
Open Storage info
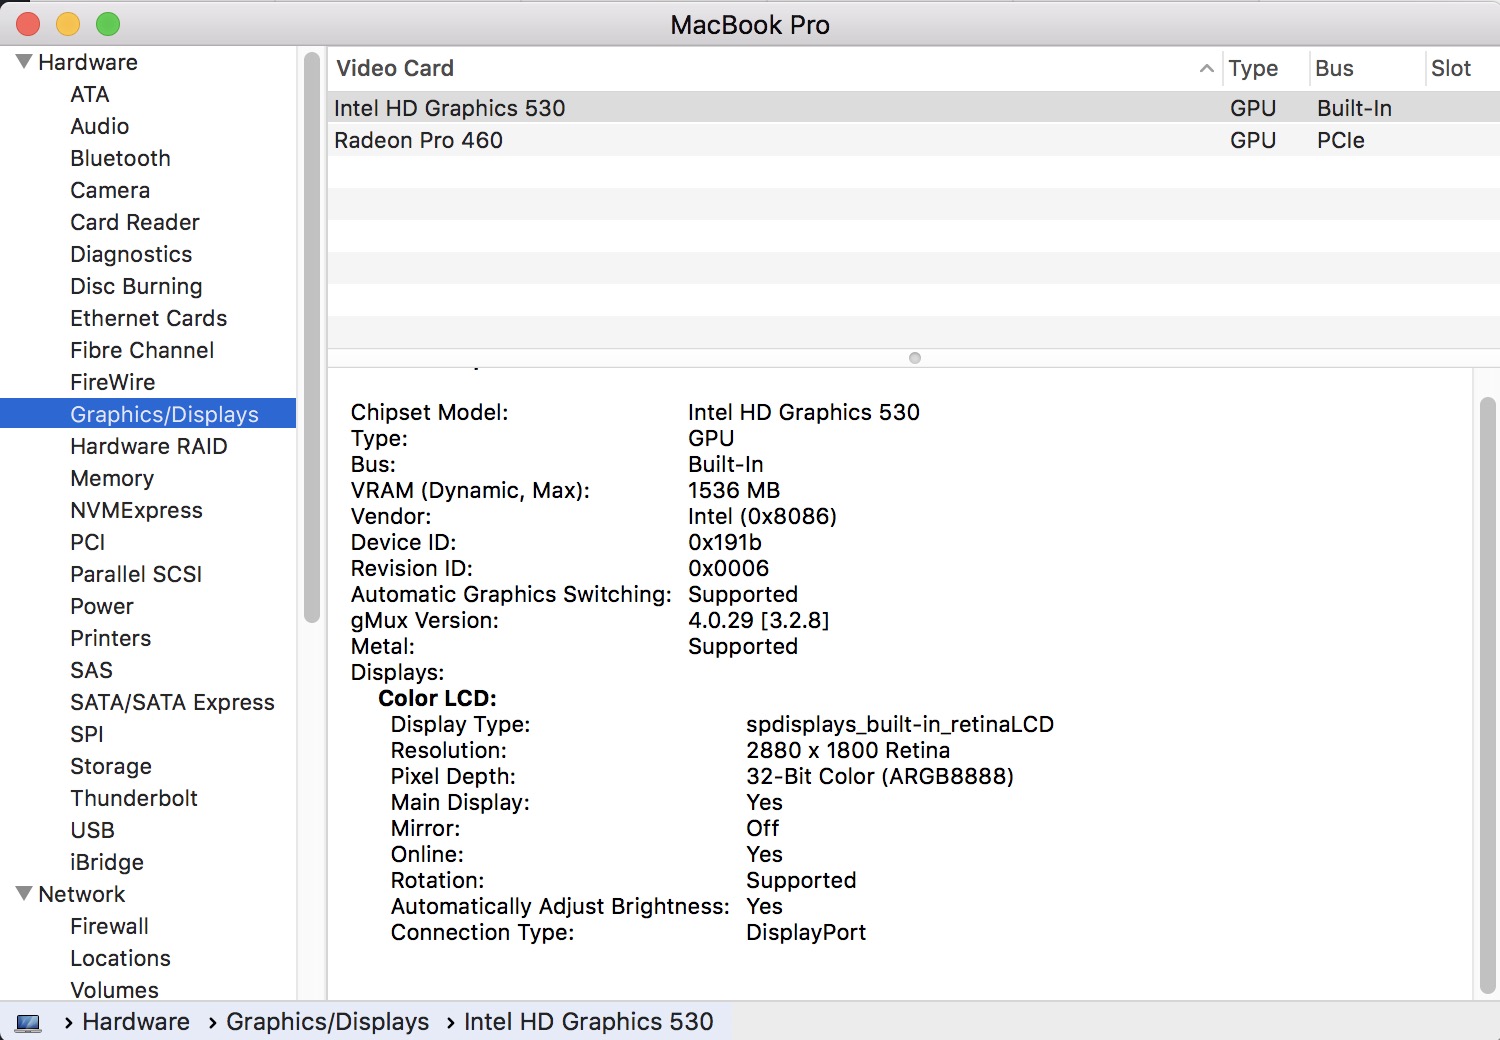[x=111, y=766]
